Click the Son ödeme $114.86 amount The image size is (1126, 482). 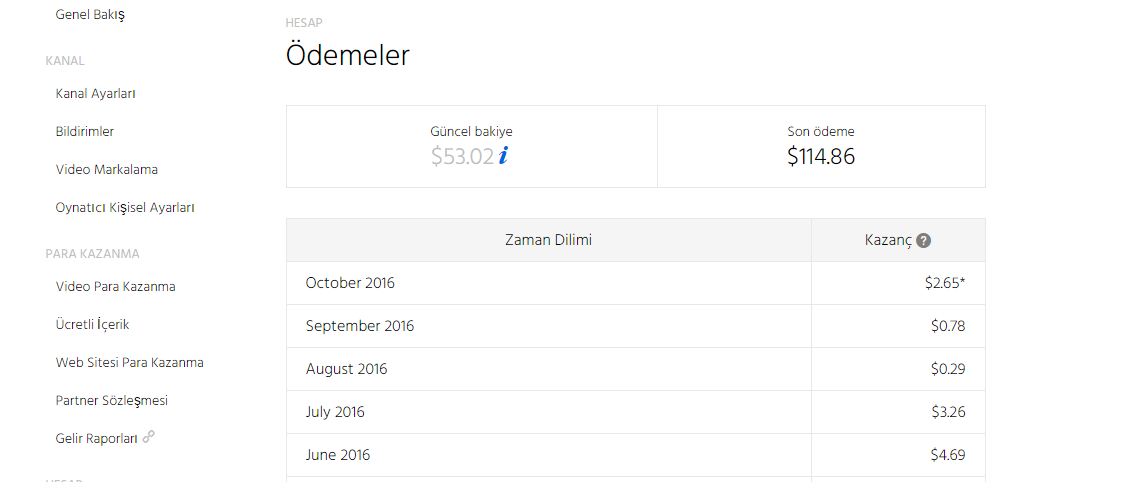[821, 157]
